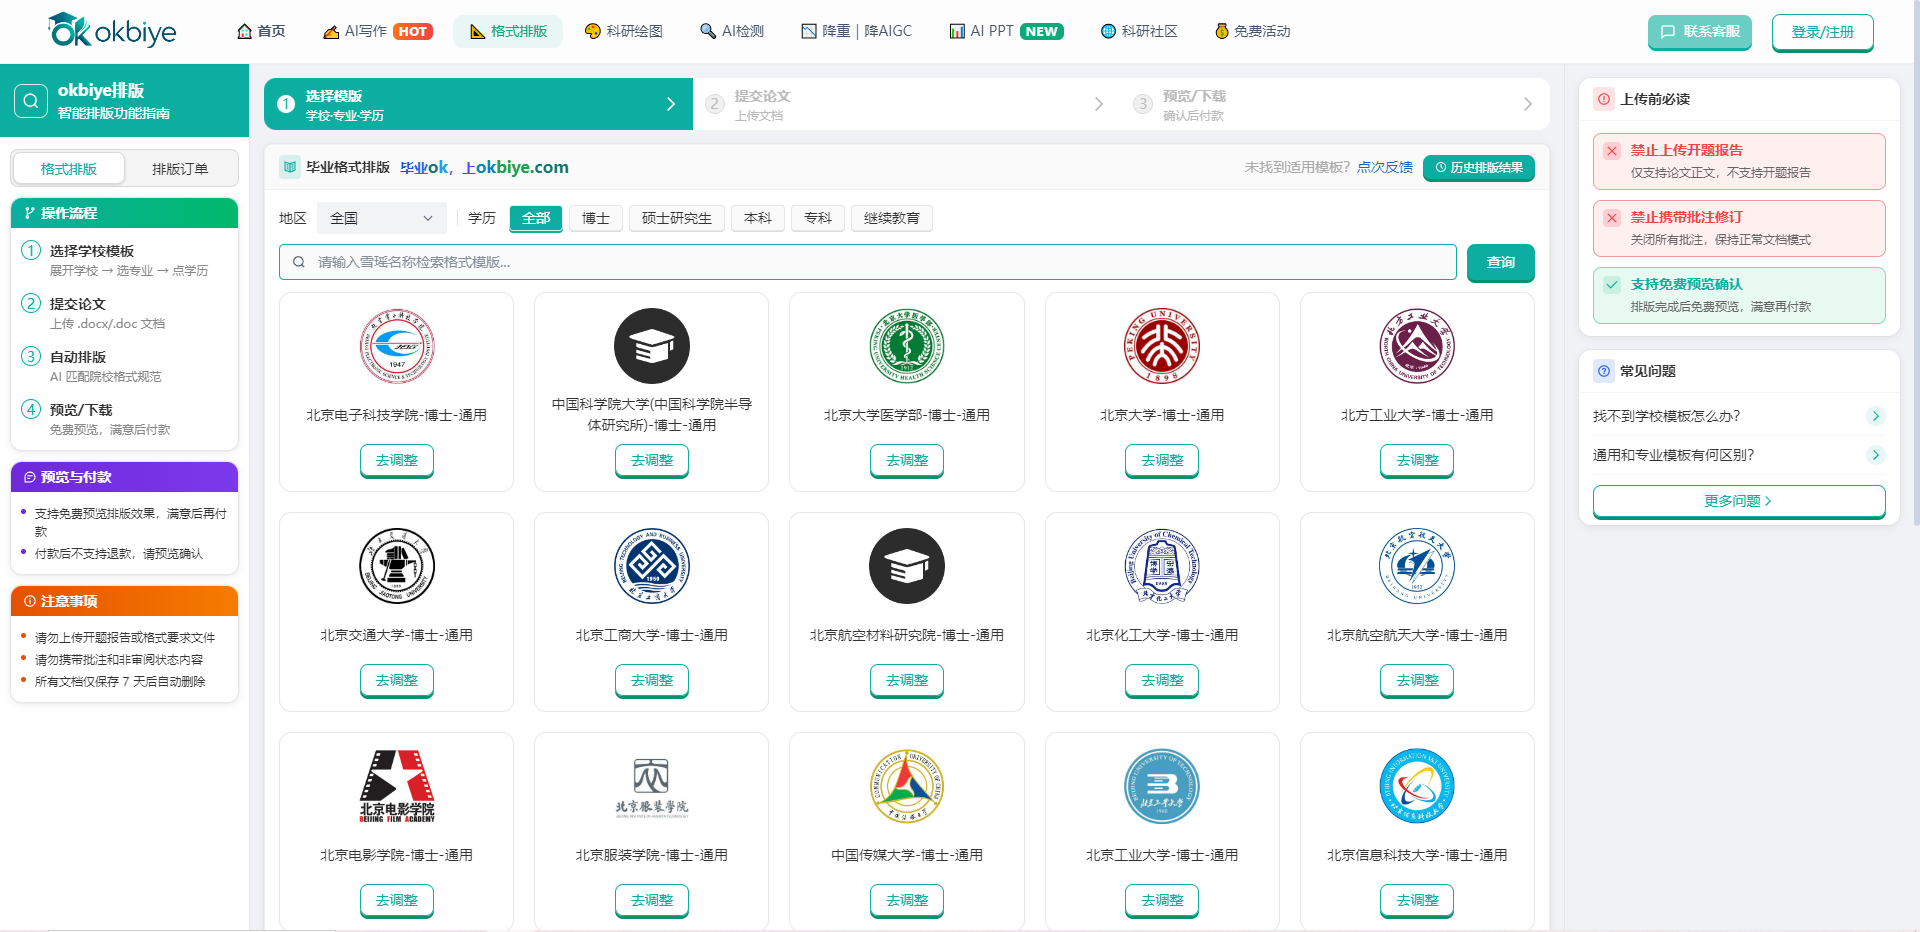The width and height of the screenshot is (1920, 932).
Task: Open AI写作 in the top navigation
Action: tap(378, 31)
